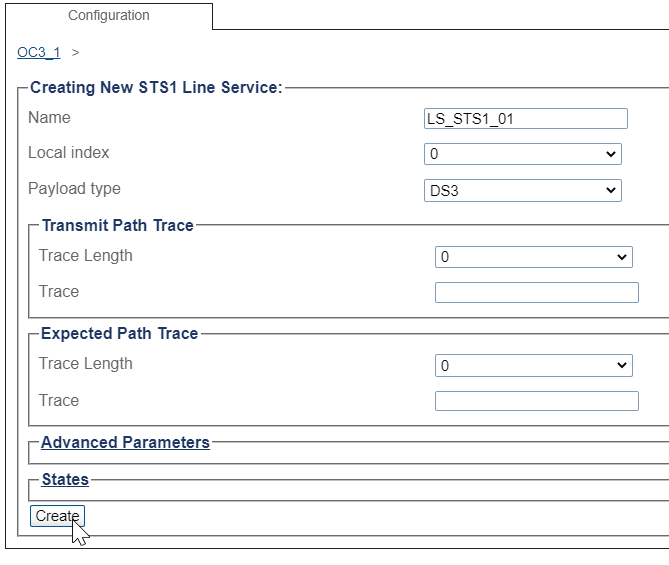669x565 pixels.
Task: Click the Transmit Trace Length chevron arrow
Action: coord(622,257)
